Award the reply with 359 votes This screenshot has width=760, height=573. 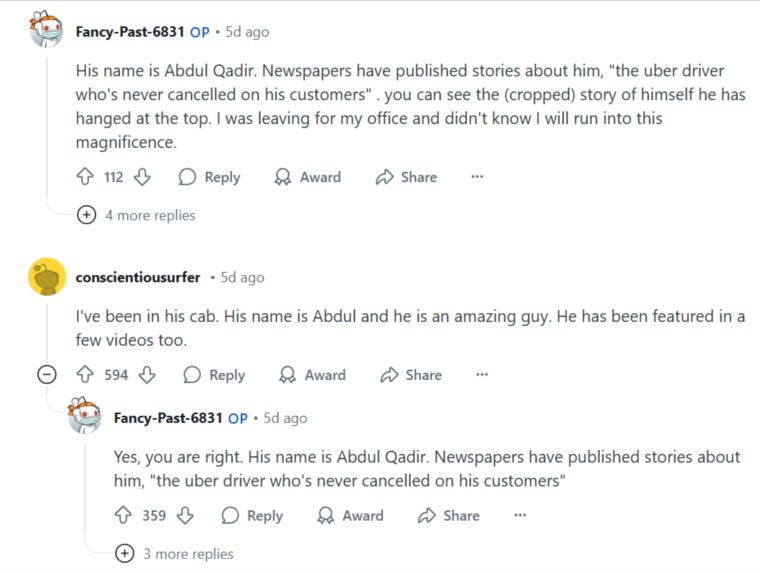point(350,515)
